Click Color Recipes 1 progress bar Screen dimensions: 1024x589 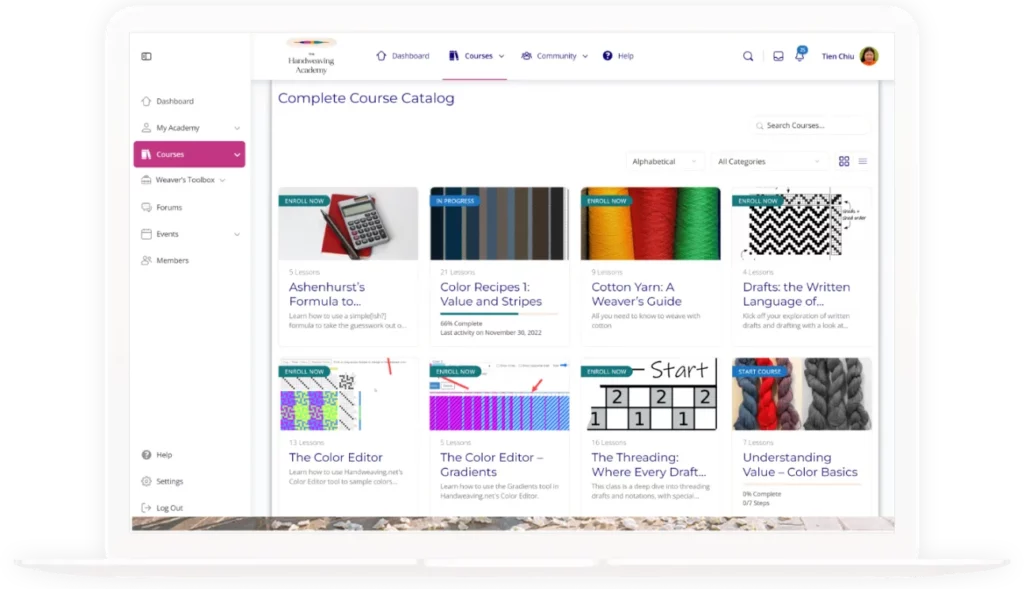pos(499,315)
